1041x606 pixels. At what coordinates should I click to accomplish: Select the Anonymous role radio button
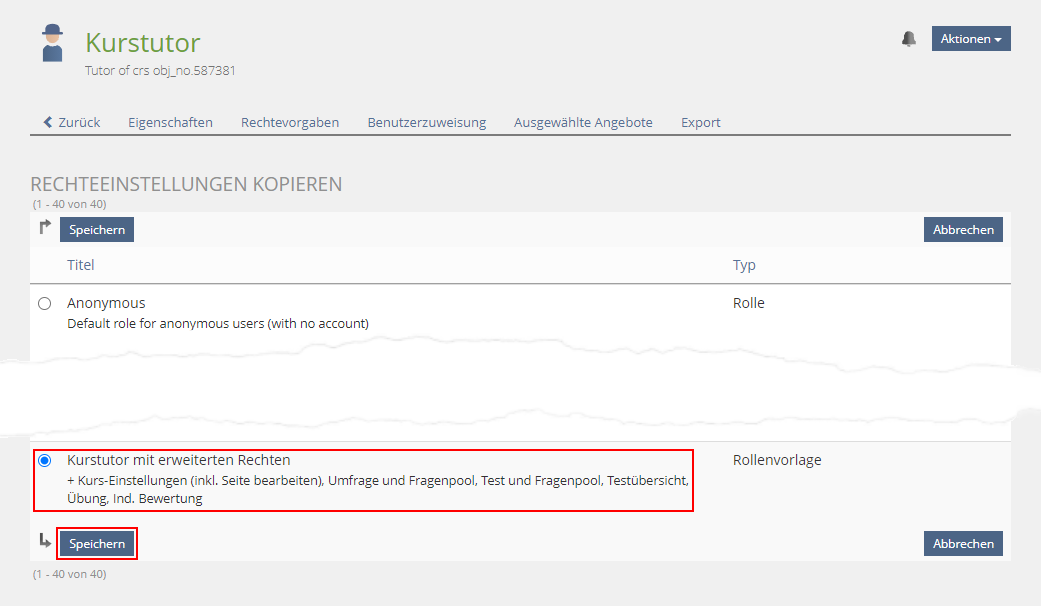pos(44,303)
